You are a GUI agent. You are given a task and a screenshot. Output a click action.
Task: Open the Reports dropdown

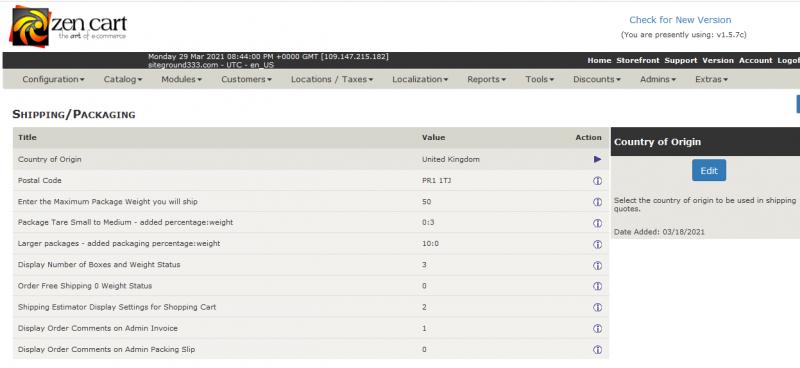tap(487, 79)
